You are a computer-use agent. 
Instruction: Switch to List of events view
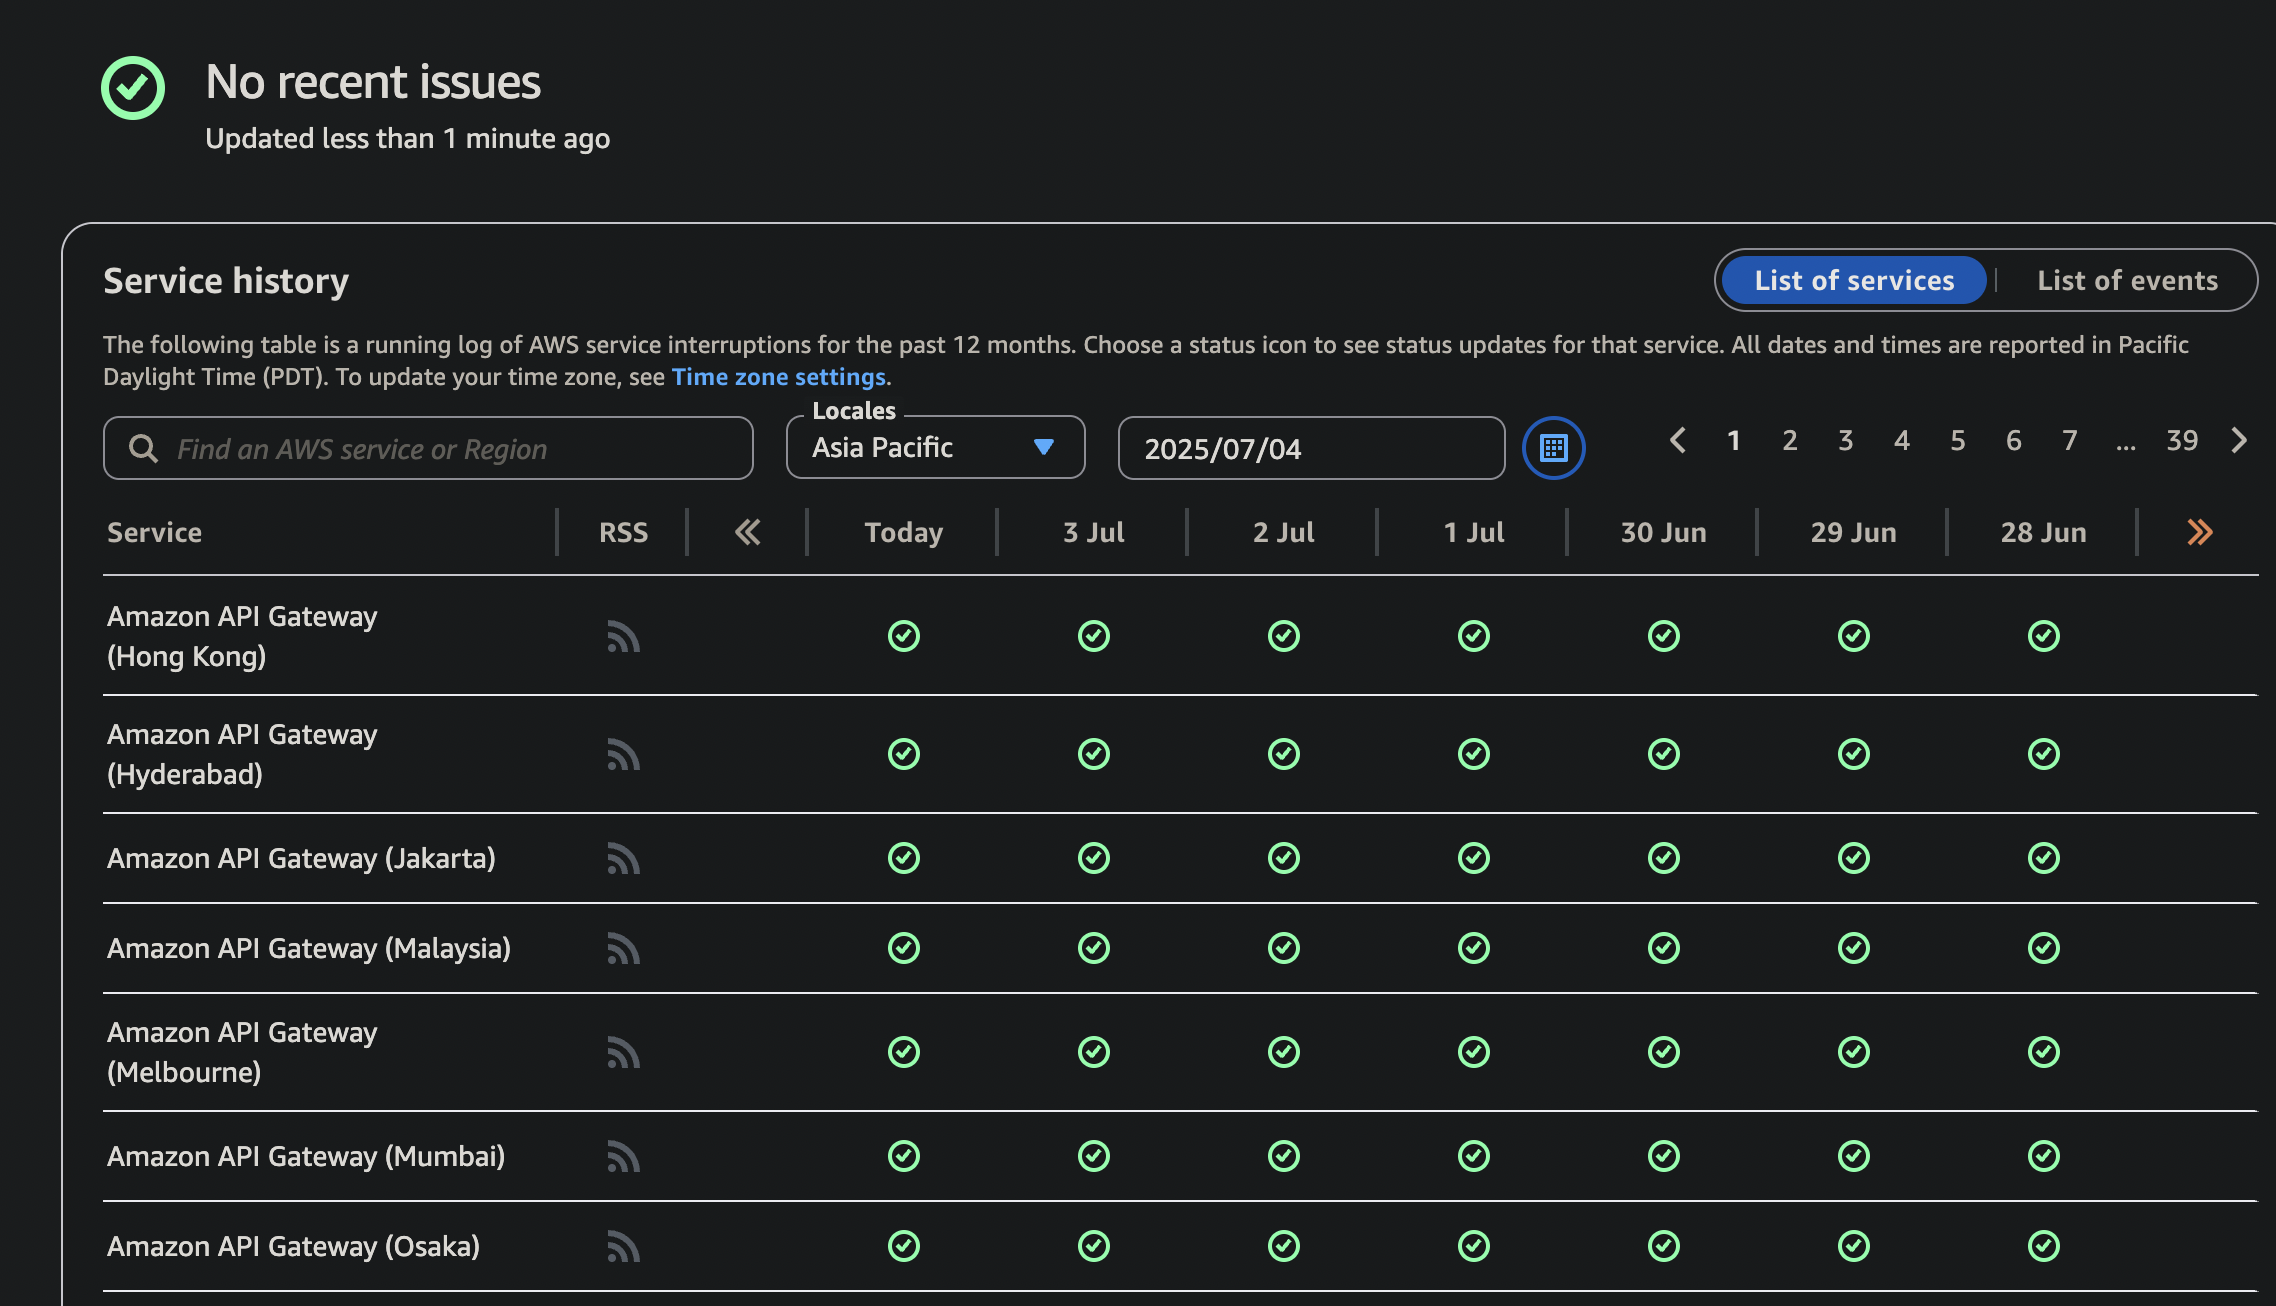[2127, 281]
